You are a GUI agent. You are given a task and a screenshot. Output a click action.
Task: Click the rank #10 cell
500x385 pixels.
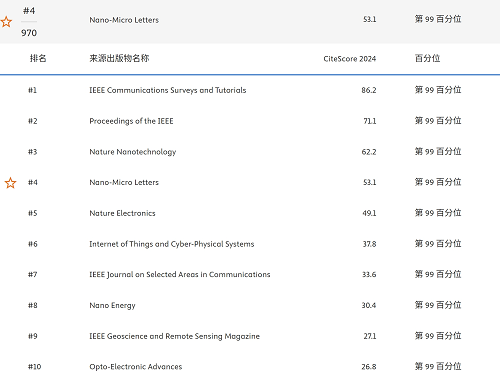(34, 367)
